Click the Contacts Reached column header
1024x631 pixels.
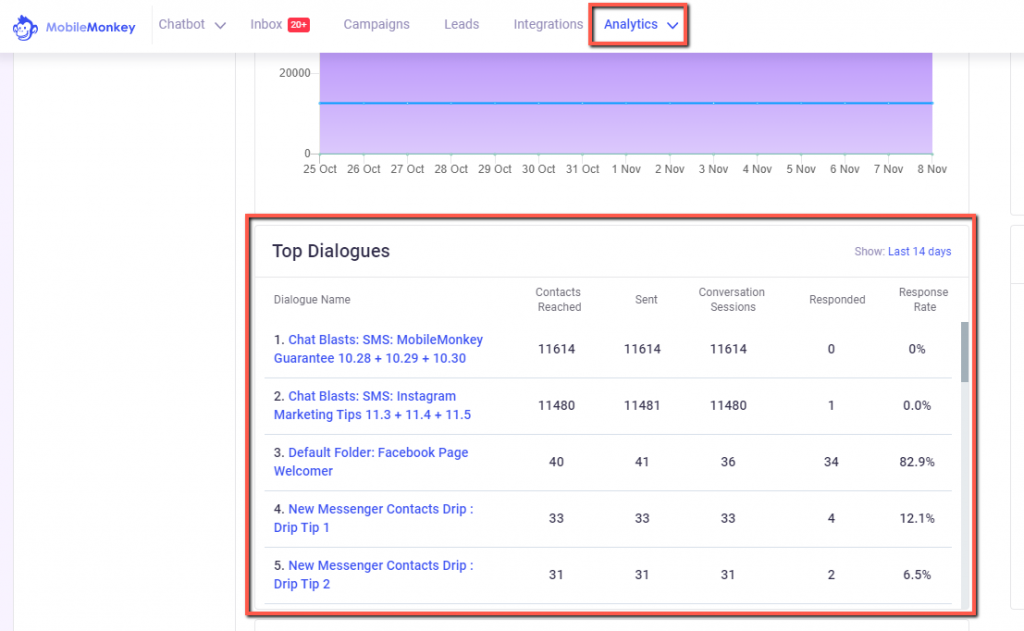coord(558,299)
